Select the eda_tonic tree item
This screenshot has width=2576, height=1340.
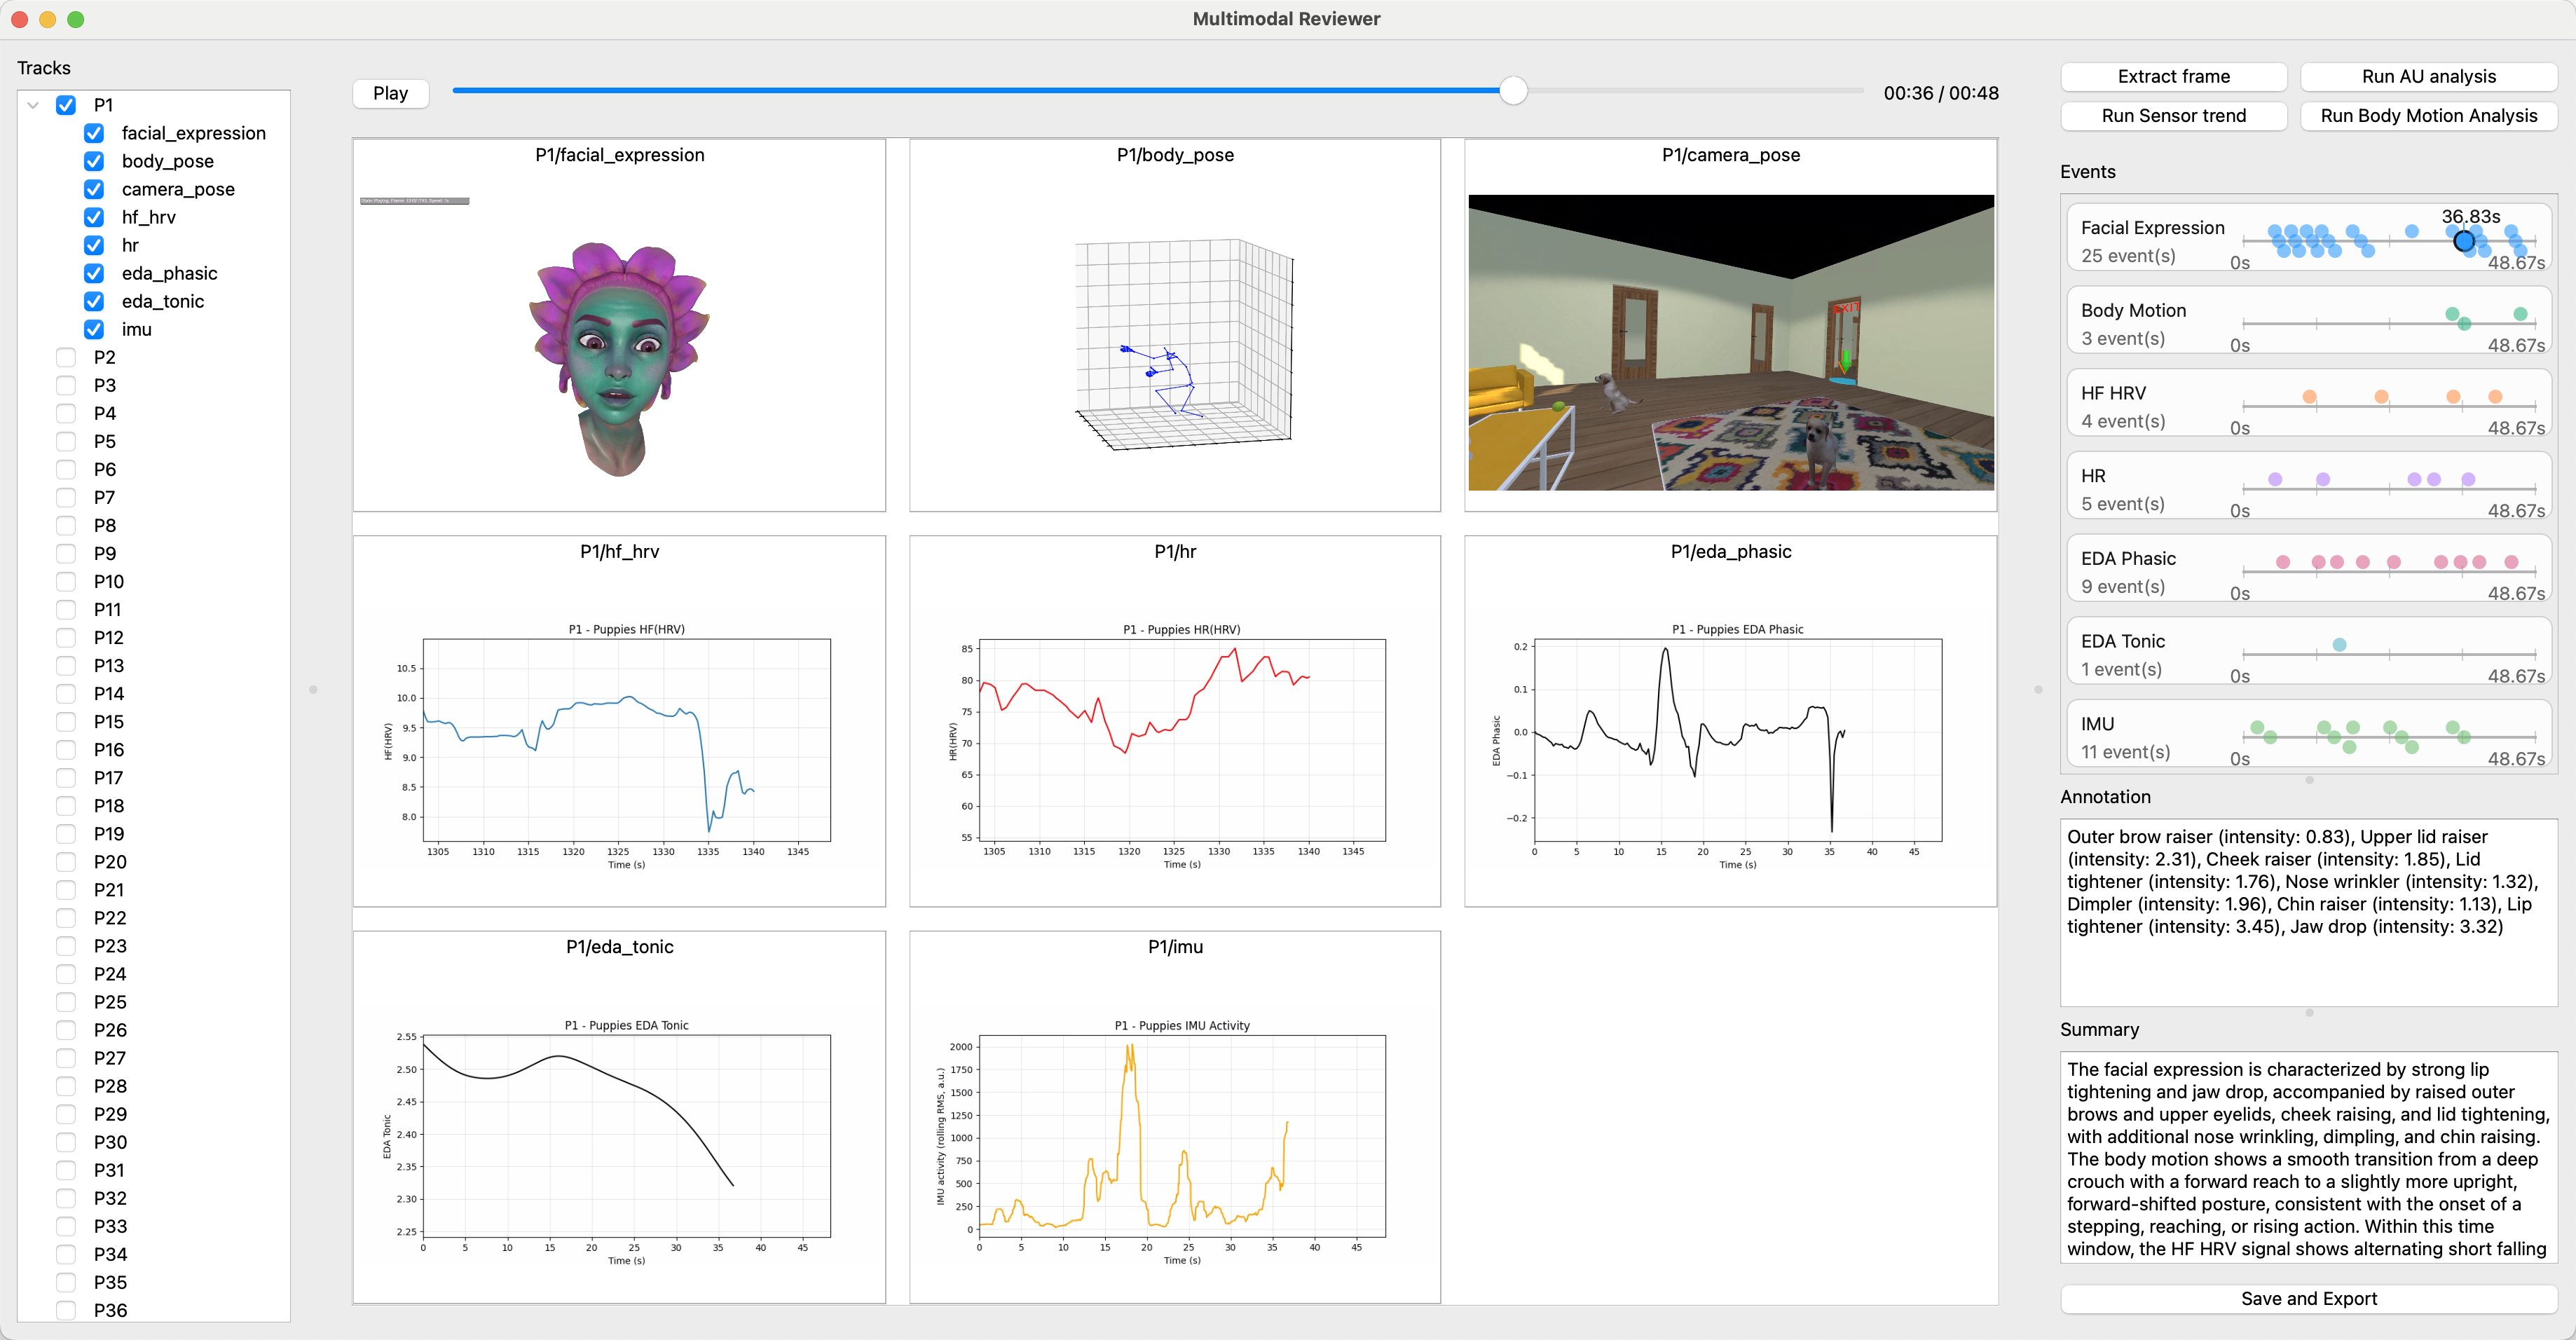[162, 301]
